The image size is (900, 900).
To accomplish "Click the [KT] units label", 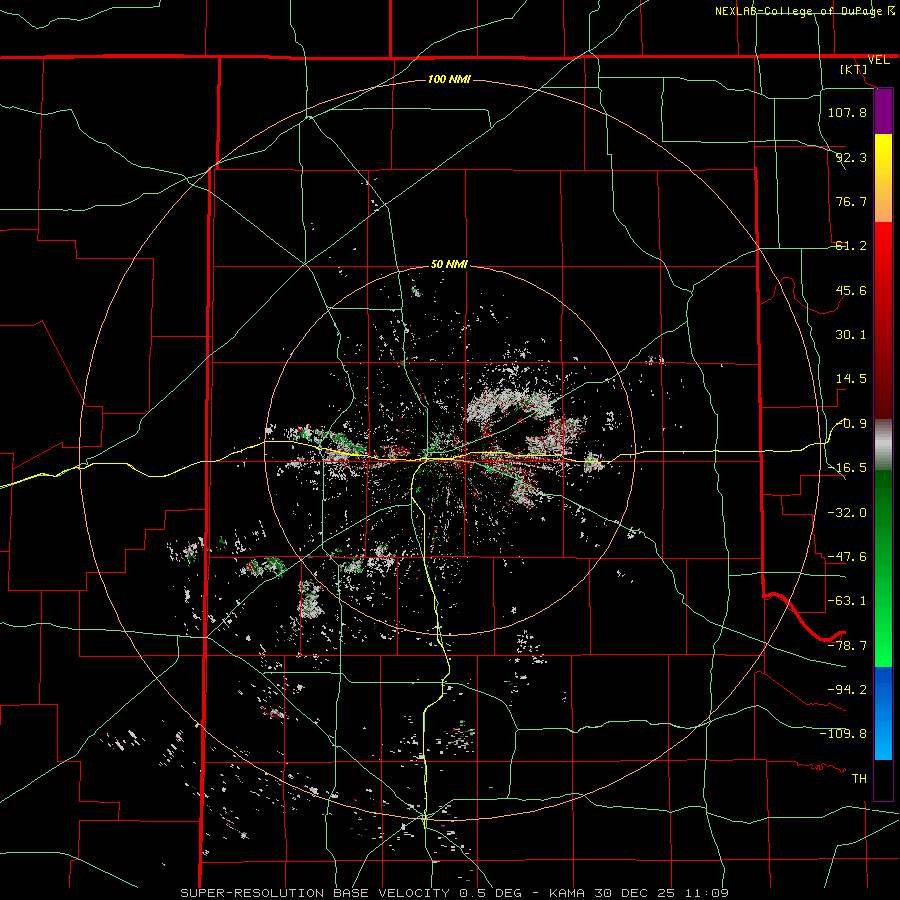I will coord(854,69).
